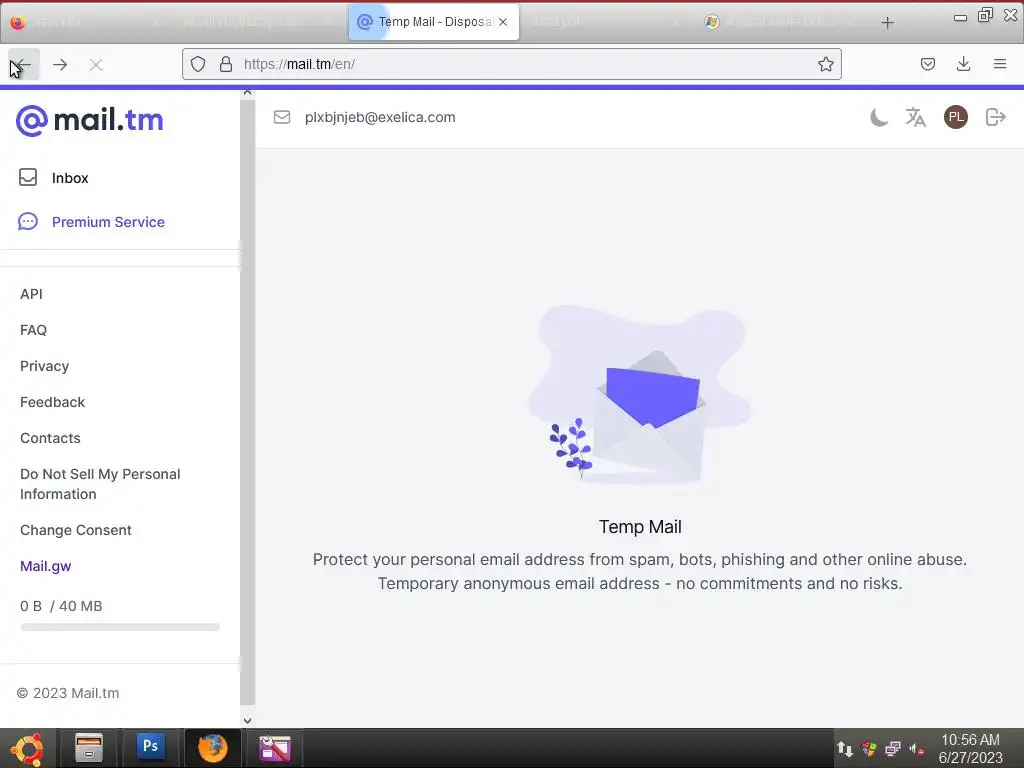This screenshot has height=768, width=1024.
Task: Click the Change Consent link
Action: tap(76, 530)
